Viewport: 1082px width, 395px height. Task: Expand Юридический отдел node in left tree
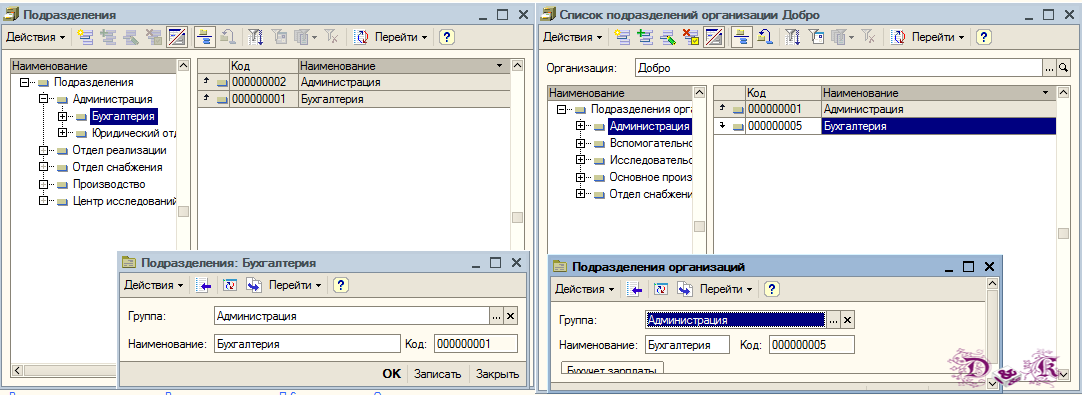(x=62, y=133)
